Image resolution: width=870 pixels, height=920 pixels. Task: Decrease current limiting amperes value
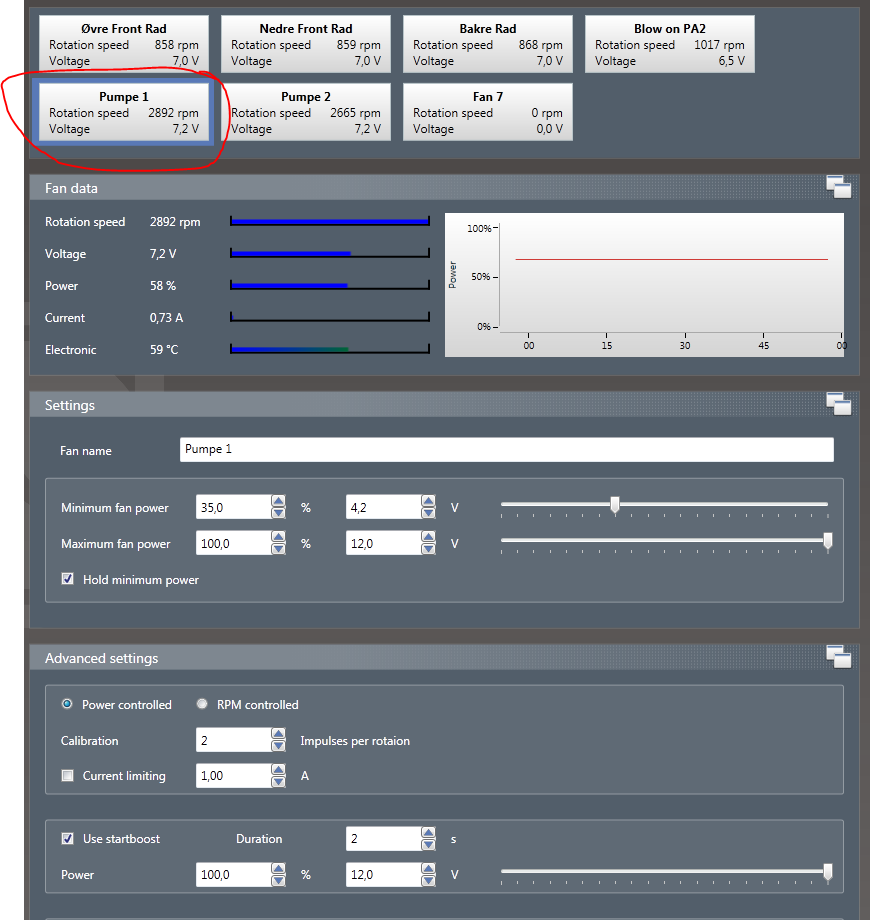pyautogui.click(x=278, y=781)
